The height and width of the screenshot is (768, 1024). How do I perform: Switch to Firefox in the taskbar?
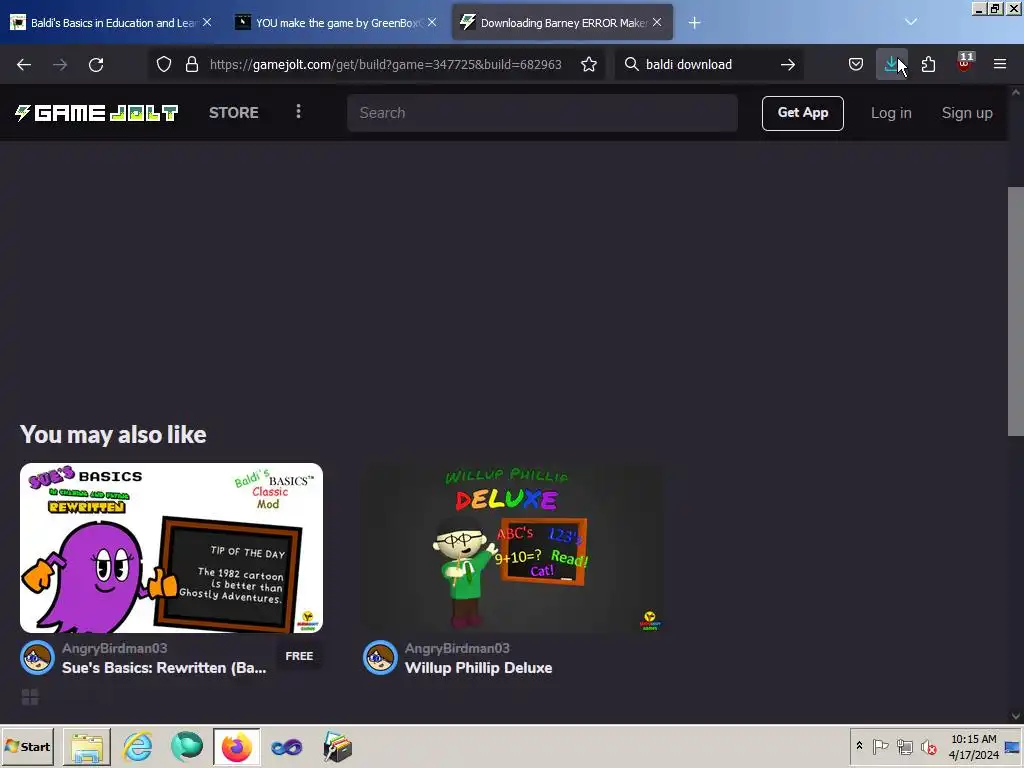(x=236, y=747)
